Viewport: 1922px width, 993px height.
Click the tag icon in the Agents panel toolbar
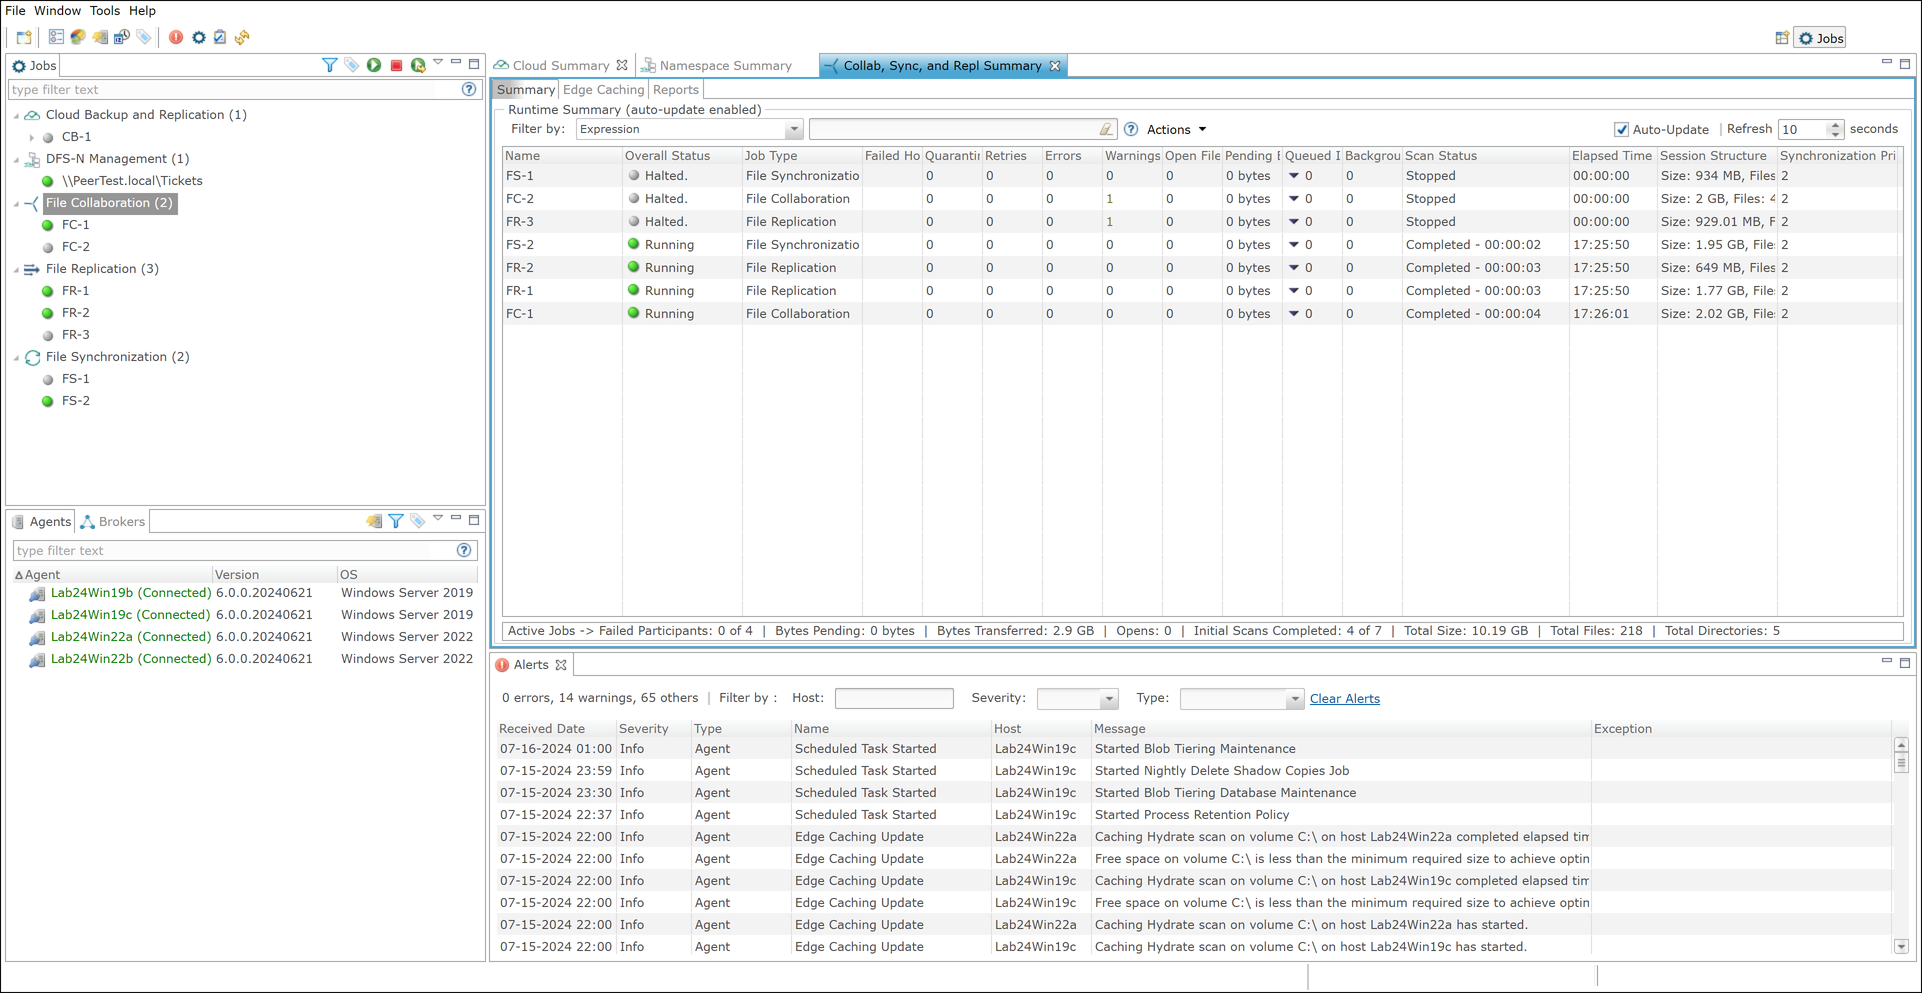tap(418, 521)
